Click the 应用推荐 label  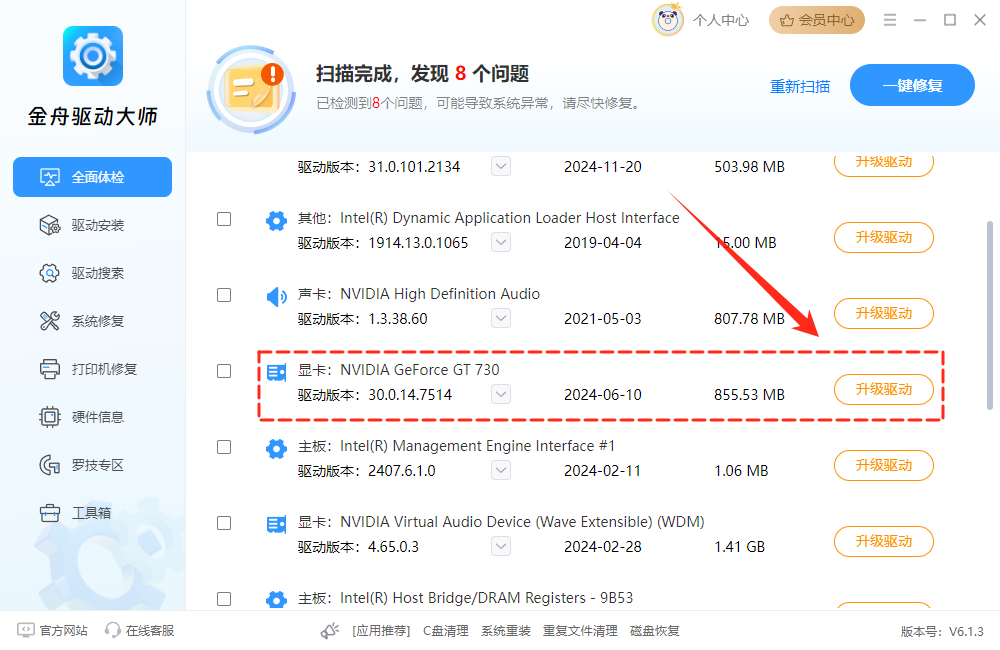[x=381, y=631]
